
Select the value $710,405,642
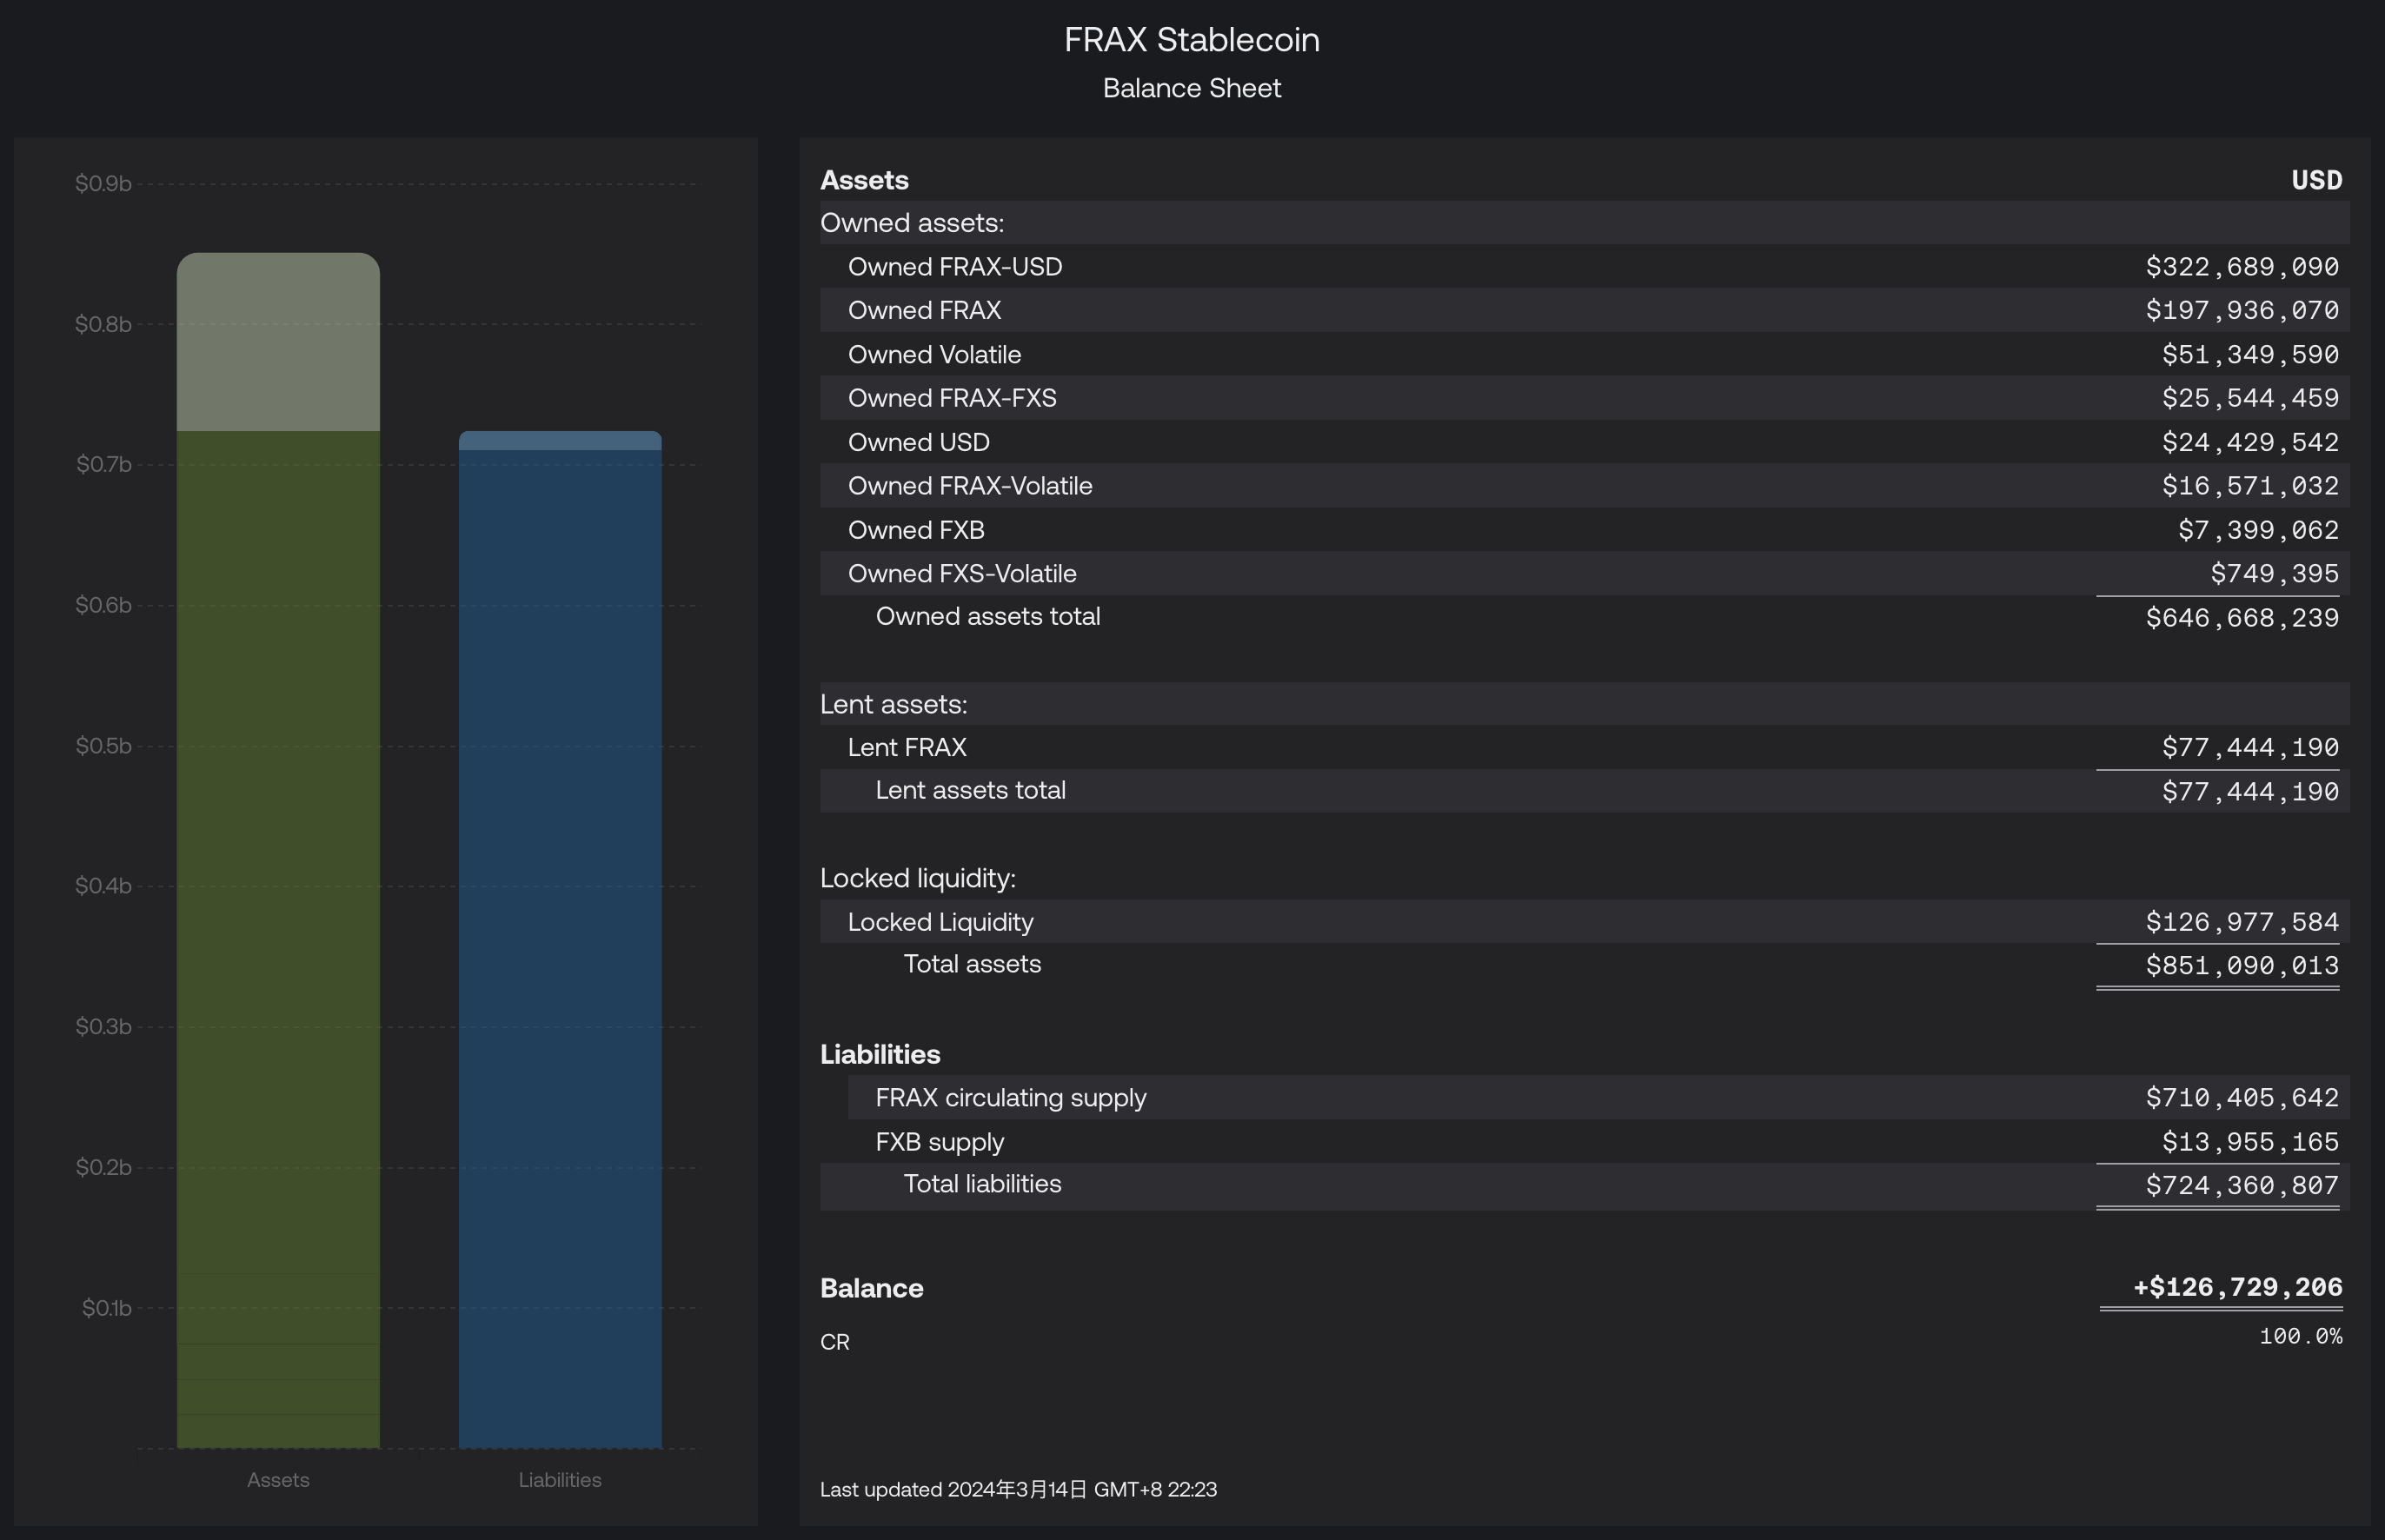pyautogui.click(x=2242, y=1098)
